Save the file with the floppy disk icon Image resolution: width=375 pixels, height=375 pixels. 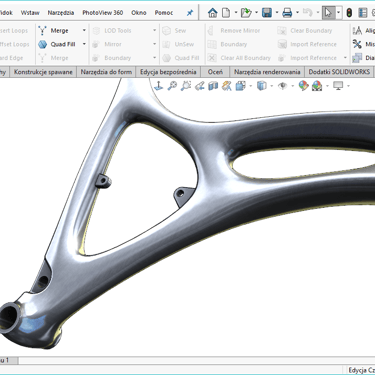tap(267, 13)
